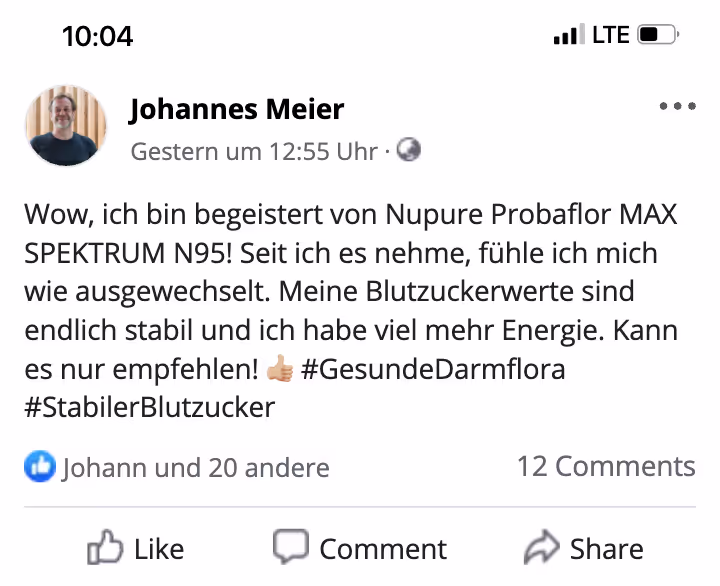Tap the speech bubble Comment icon
Image resolution: width=720 pixels, height=586 pixels.
[290, 547]
